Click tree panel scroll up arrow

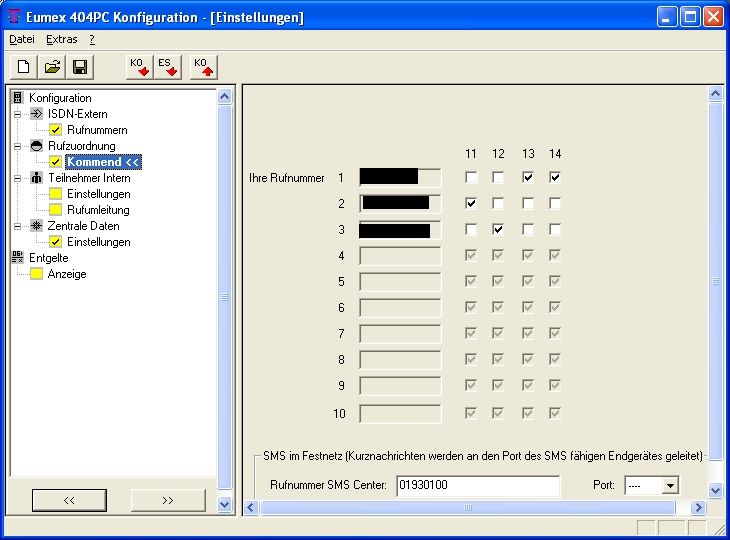point(224,97)
